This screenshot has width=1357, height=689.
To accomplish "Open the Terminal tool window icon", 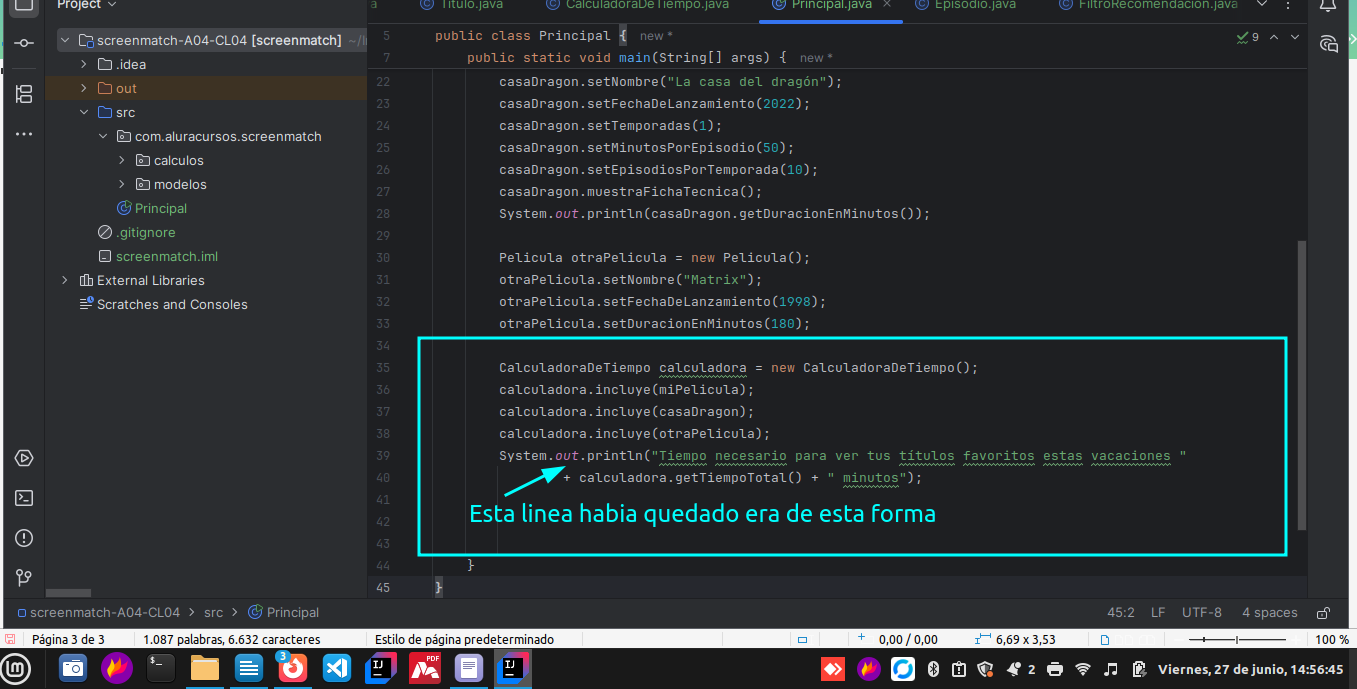I will 24,498.
